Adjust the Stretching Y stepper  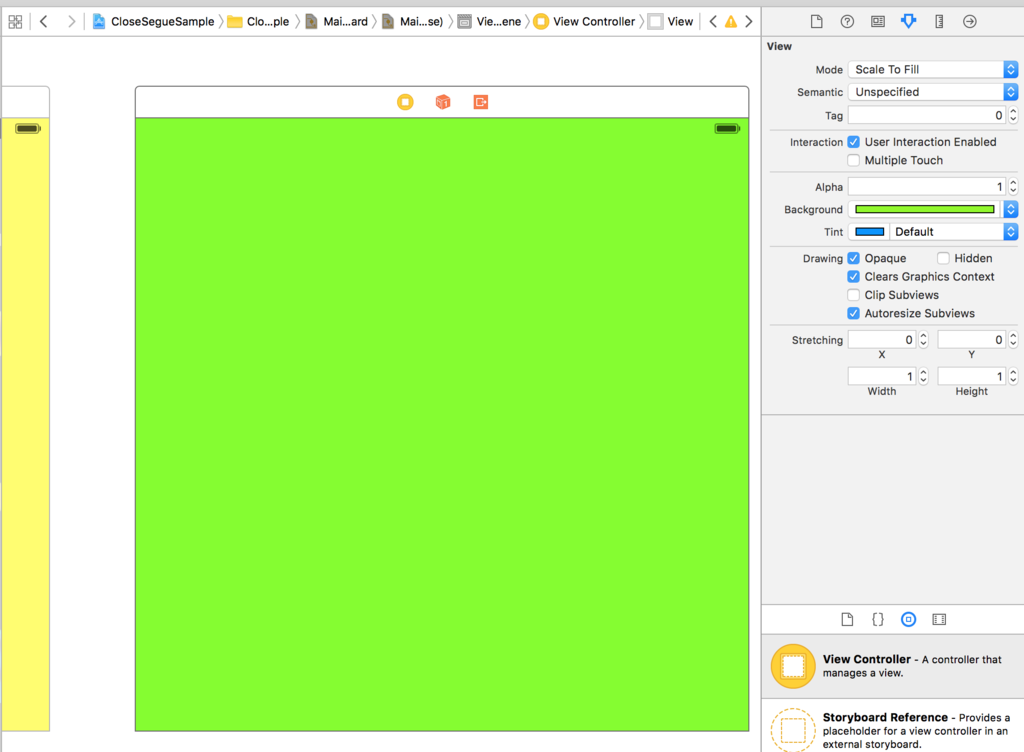[1013, 339]
